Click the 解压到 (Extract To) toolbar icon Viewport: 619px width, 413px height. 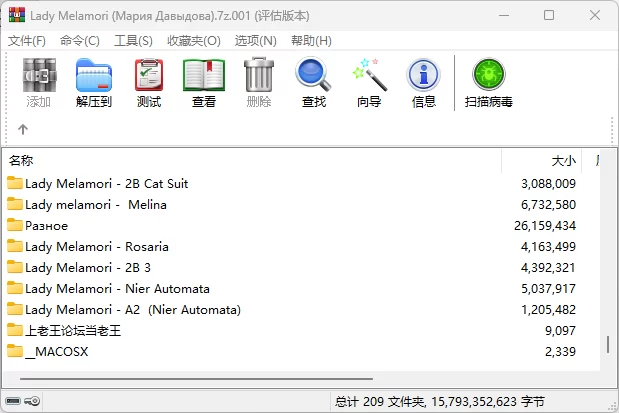point(94,82)
